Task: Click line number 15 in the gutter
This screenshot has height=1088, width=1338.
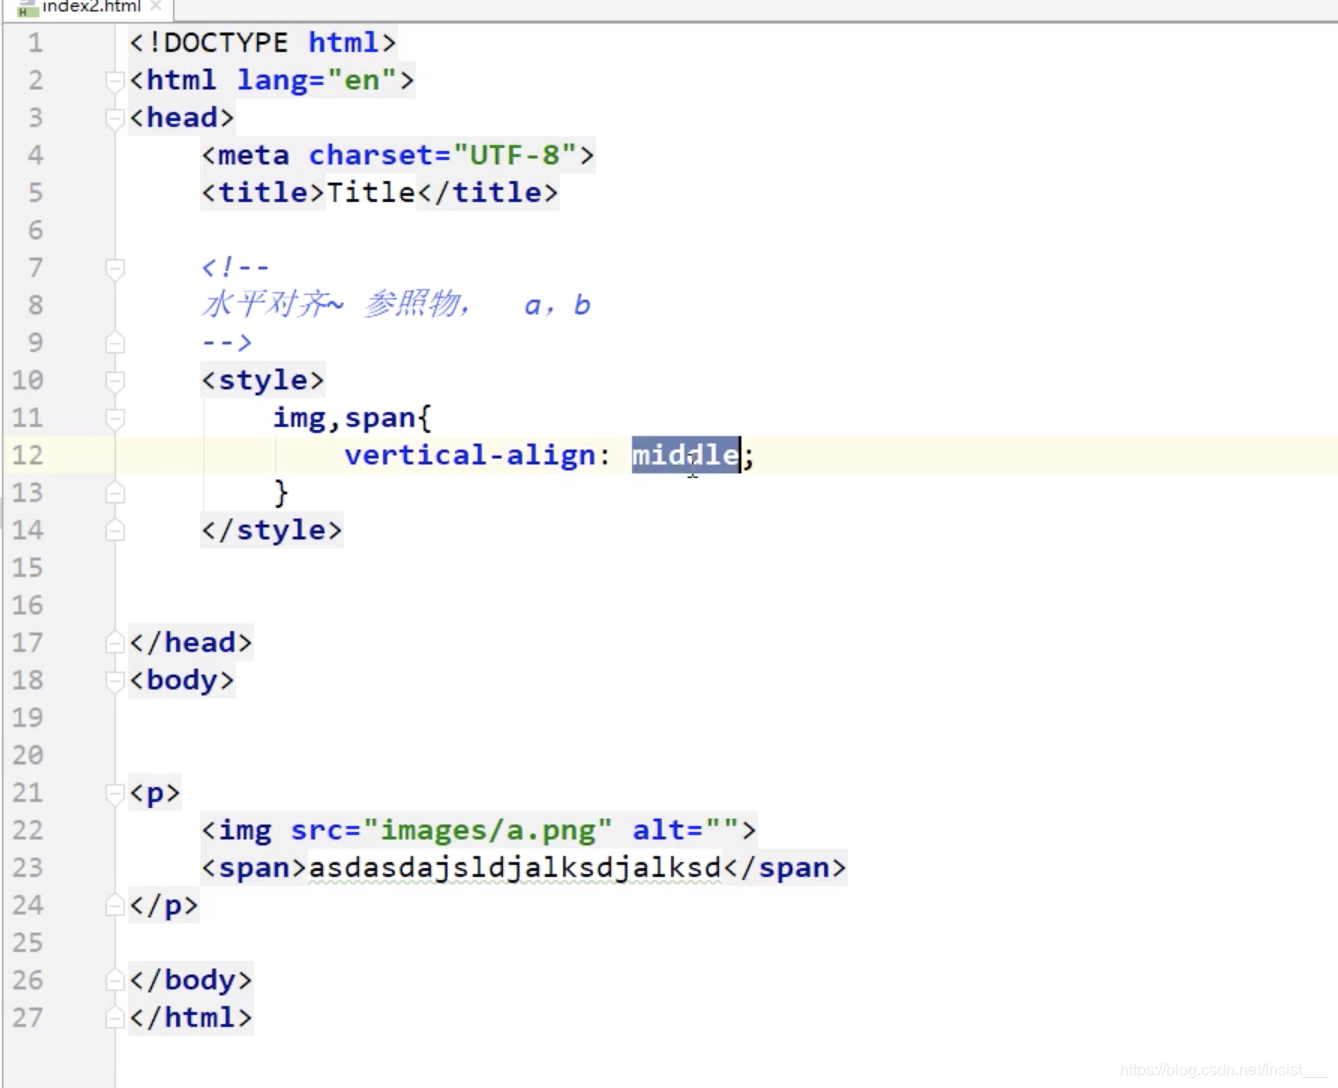Action: pos(28,568)
